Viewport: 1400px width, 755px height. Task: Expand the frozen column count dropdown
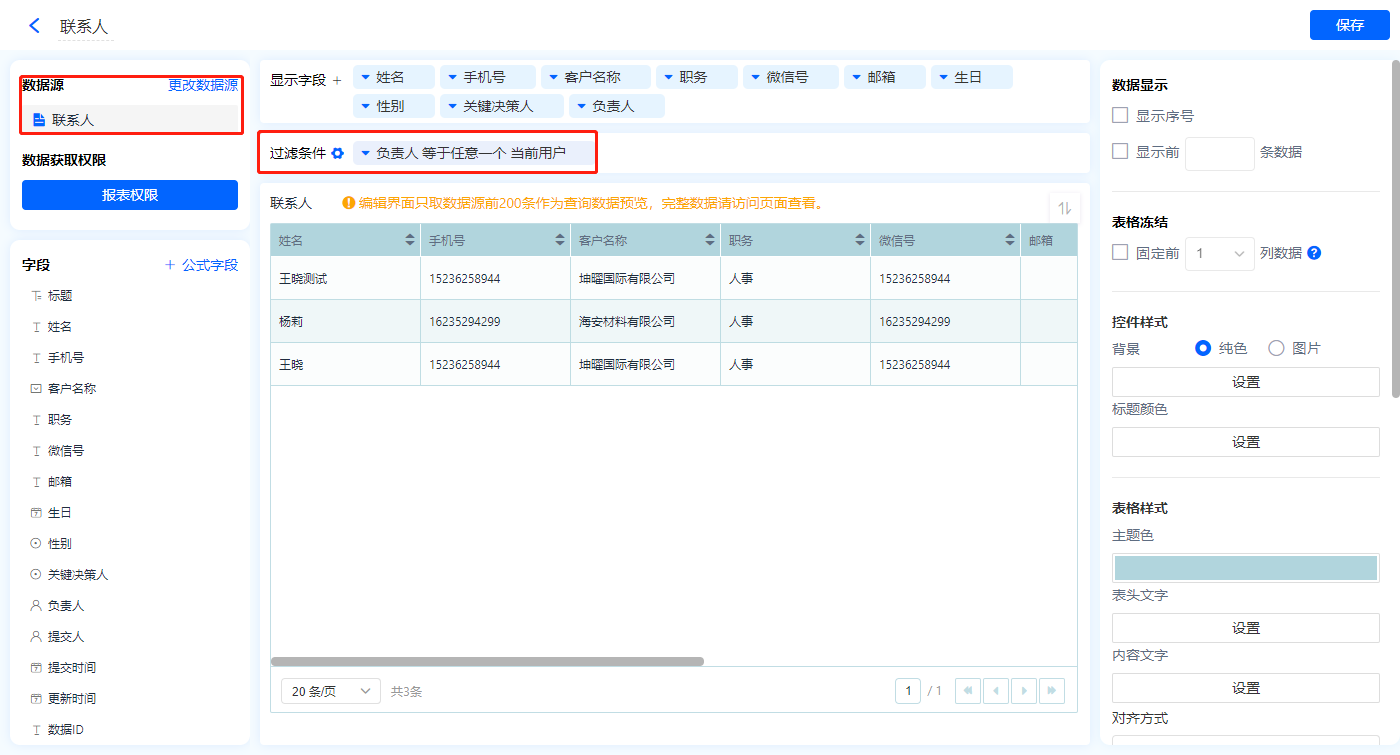point(1219,253)
